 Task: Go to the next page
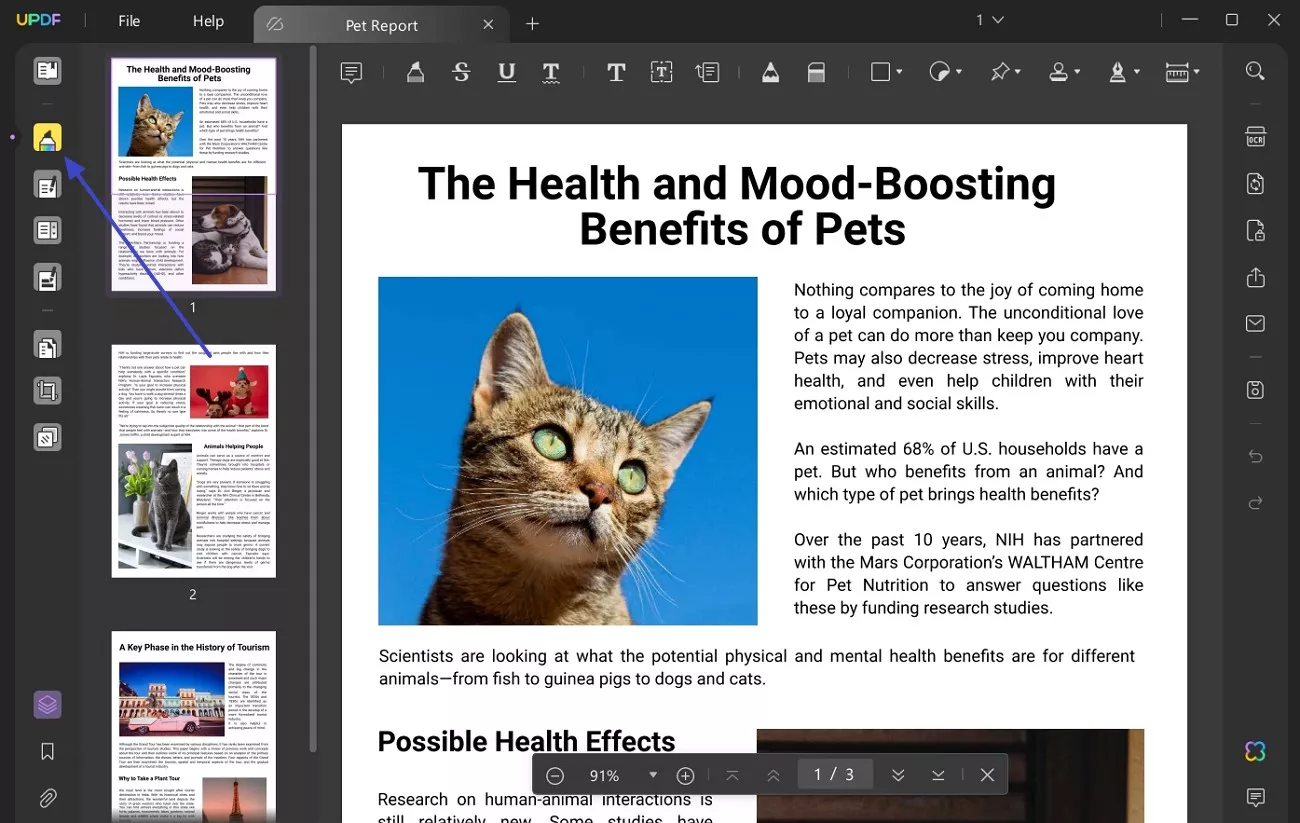click(898, 775)
